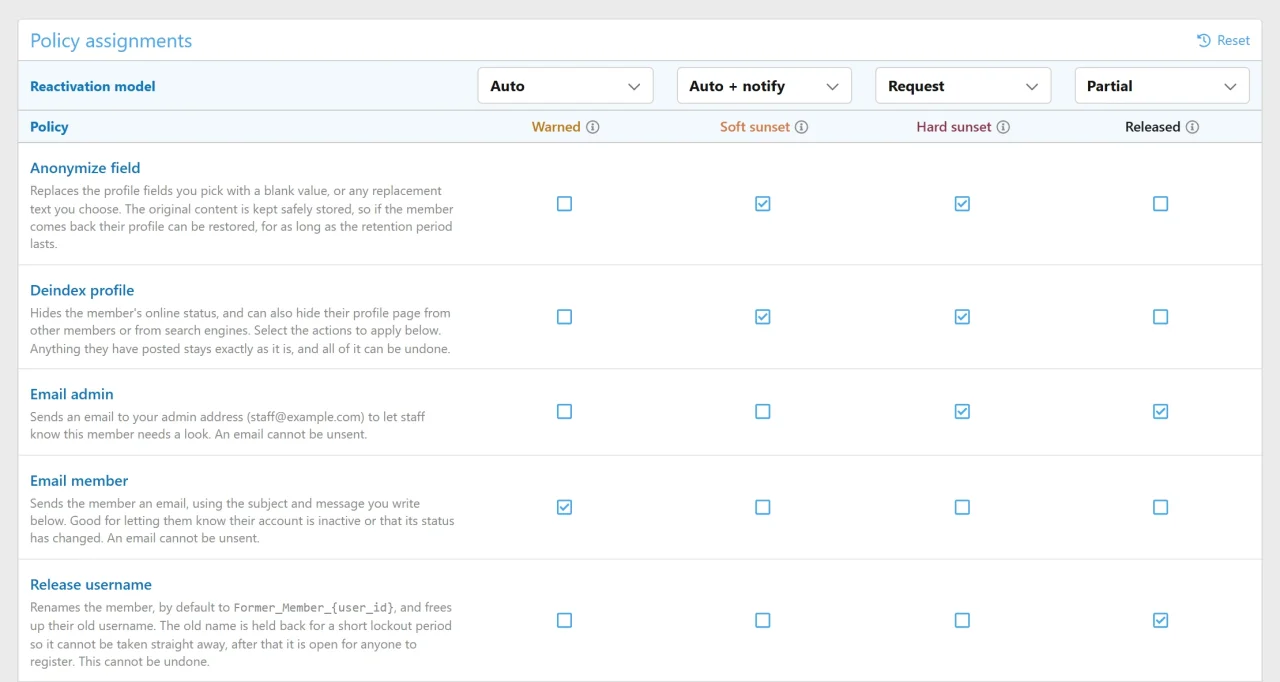Viewport: 1280px width, 682px height.
Task: Click the Anonymize field policy title
Action: click(x=85, y=168)
